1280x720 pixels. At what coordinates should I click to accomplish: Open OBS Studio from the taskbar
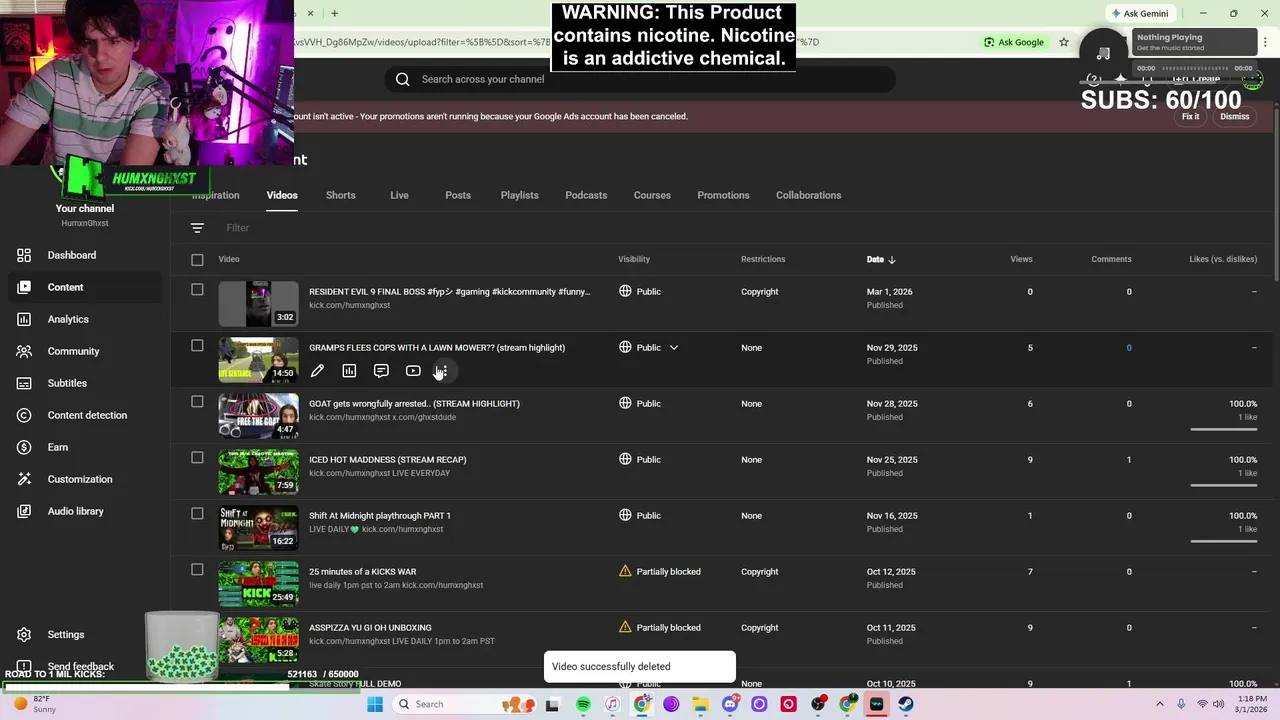pos(818,704)
